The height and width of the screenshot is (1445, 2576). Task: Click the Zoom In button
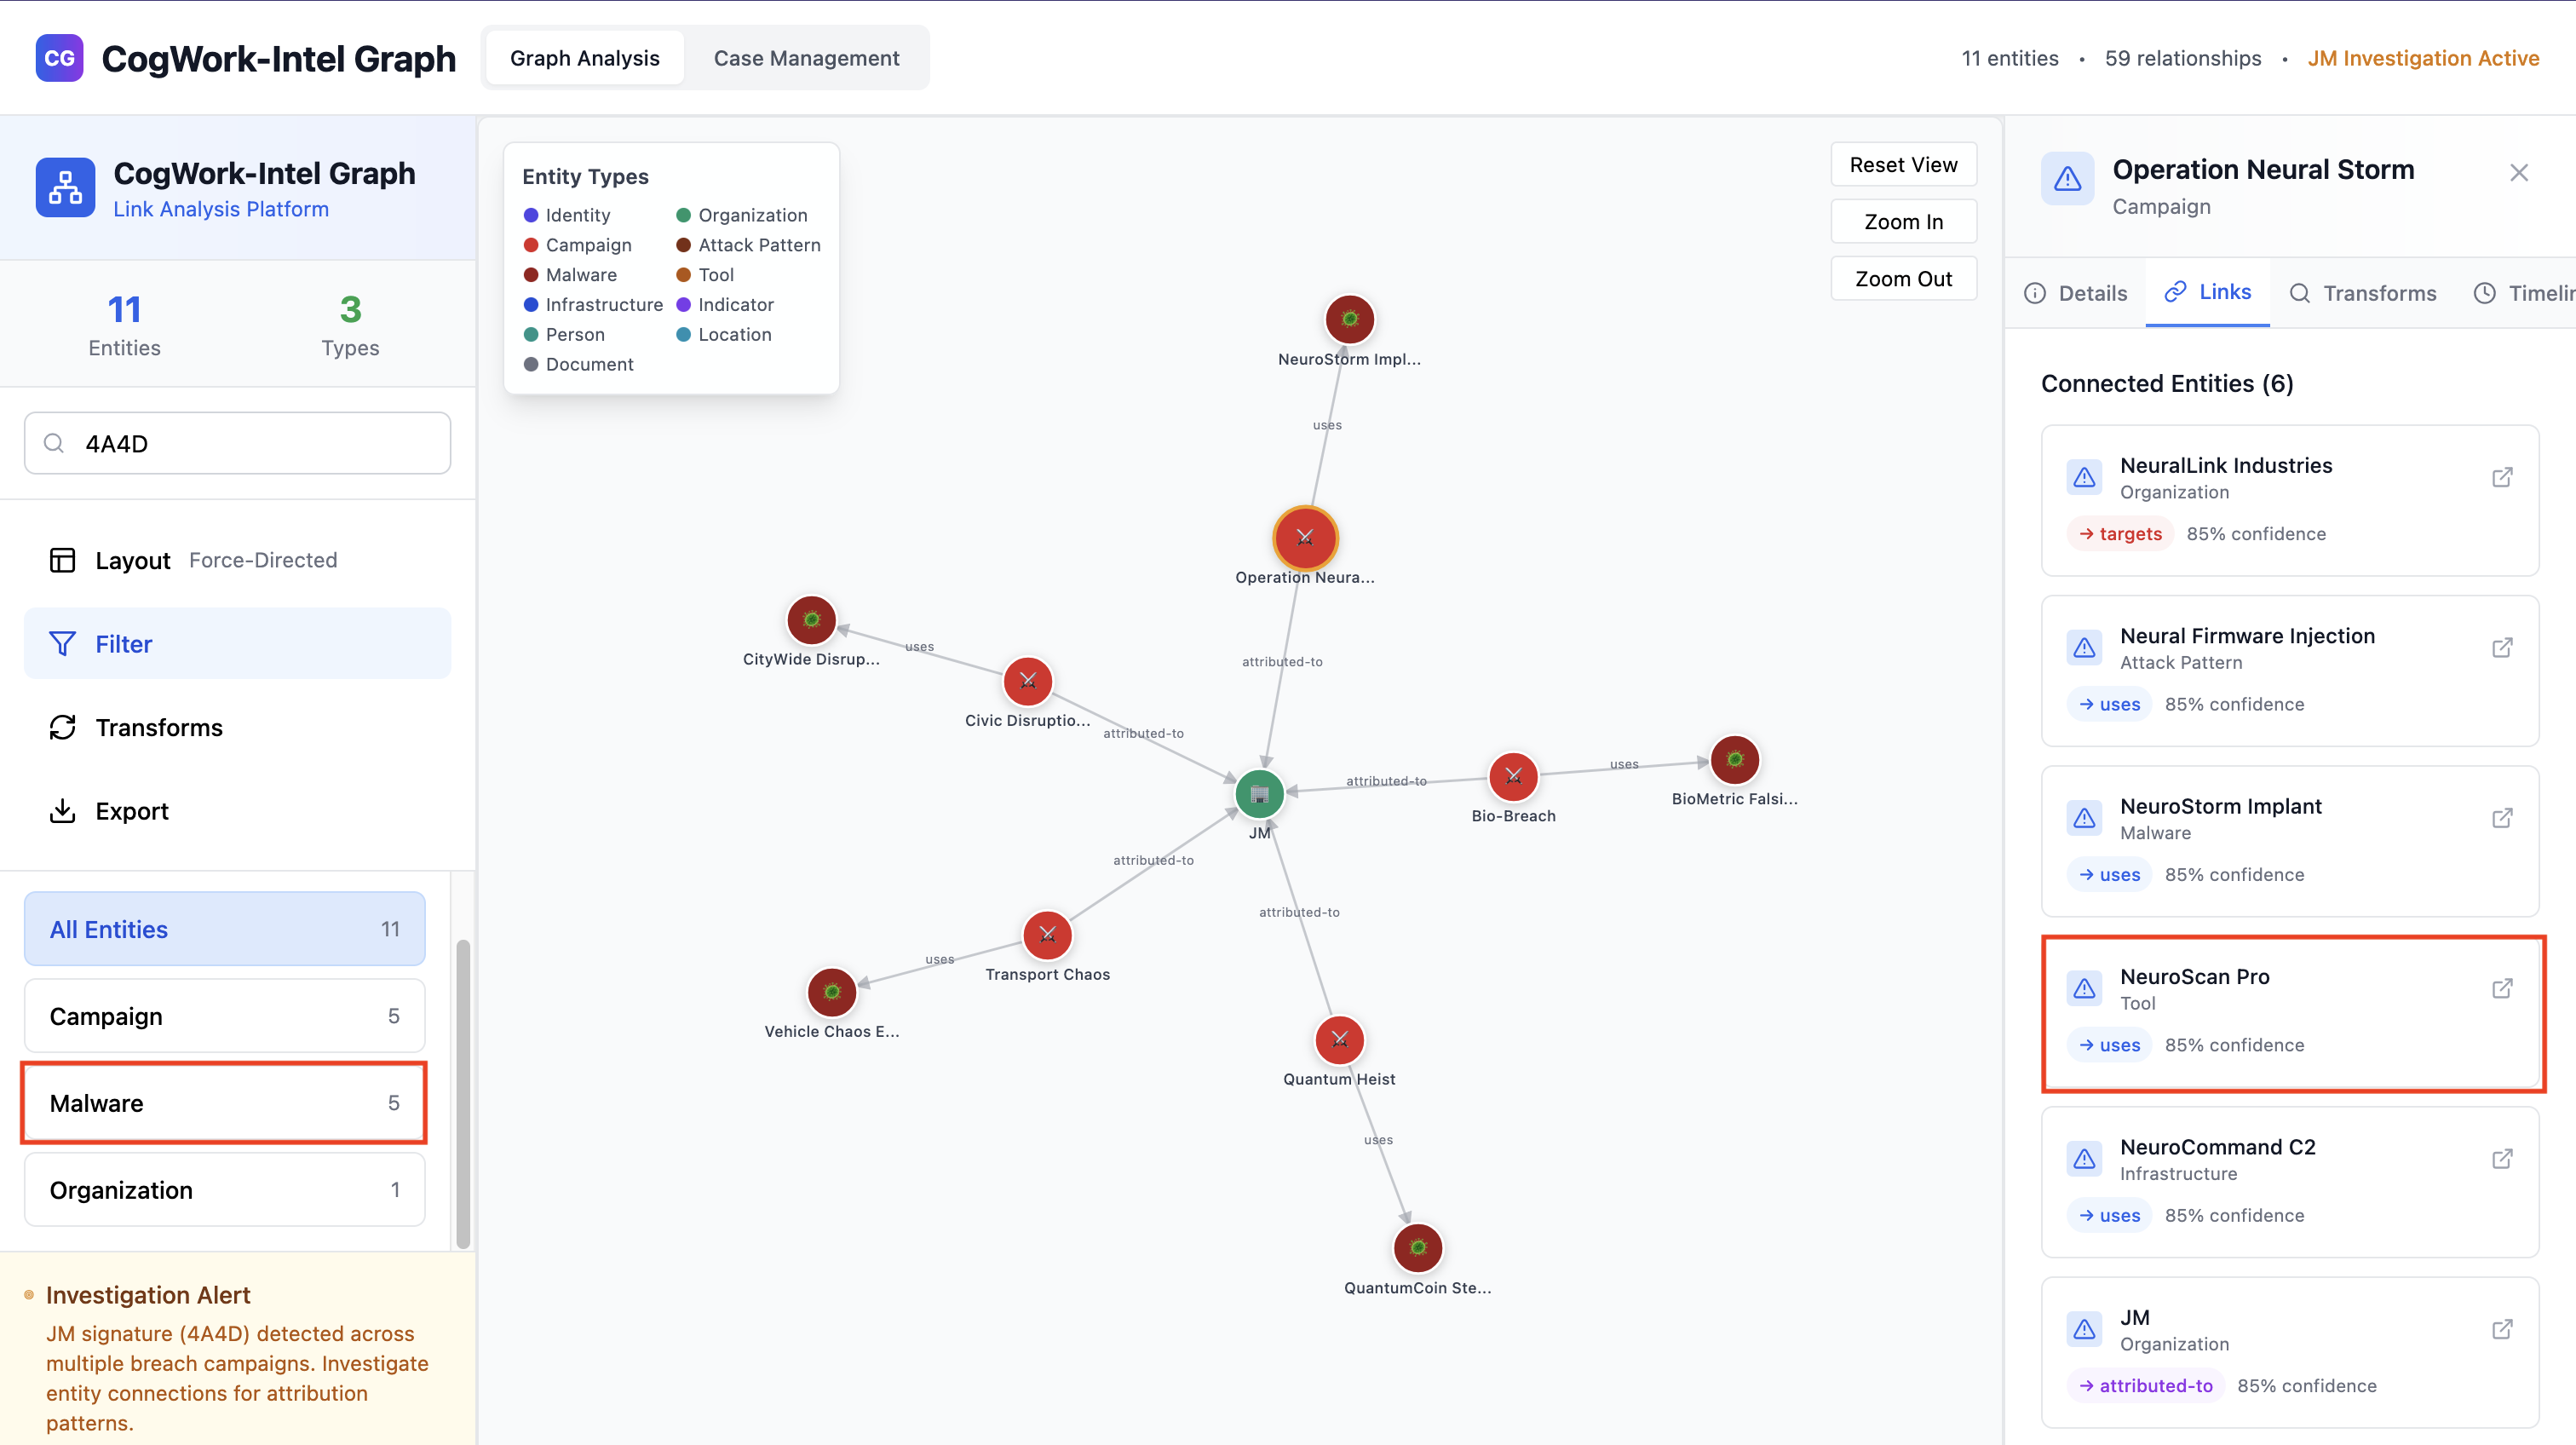pos(1902,221)
